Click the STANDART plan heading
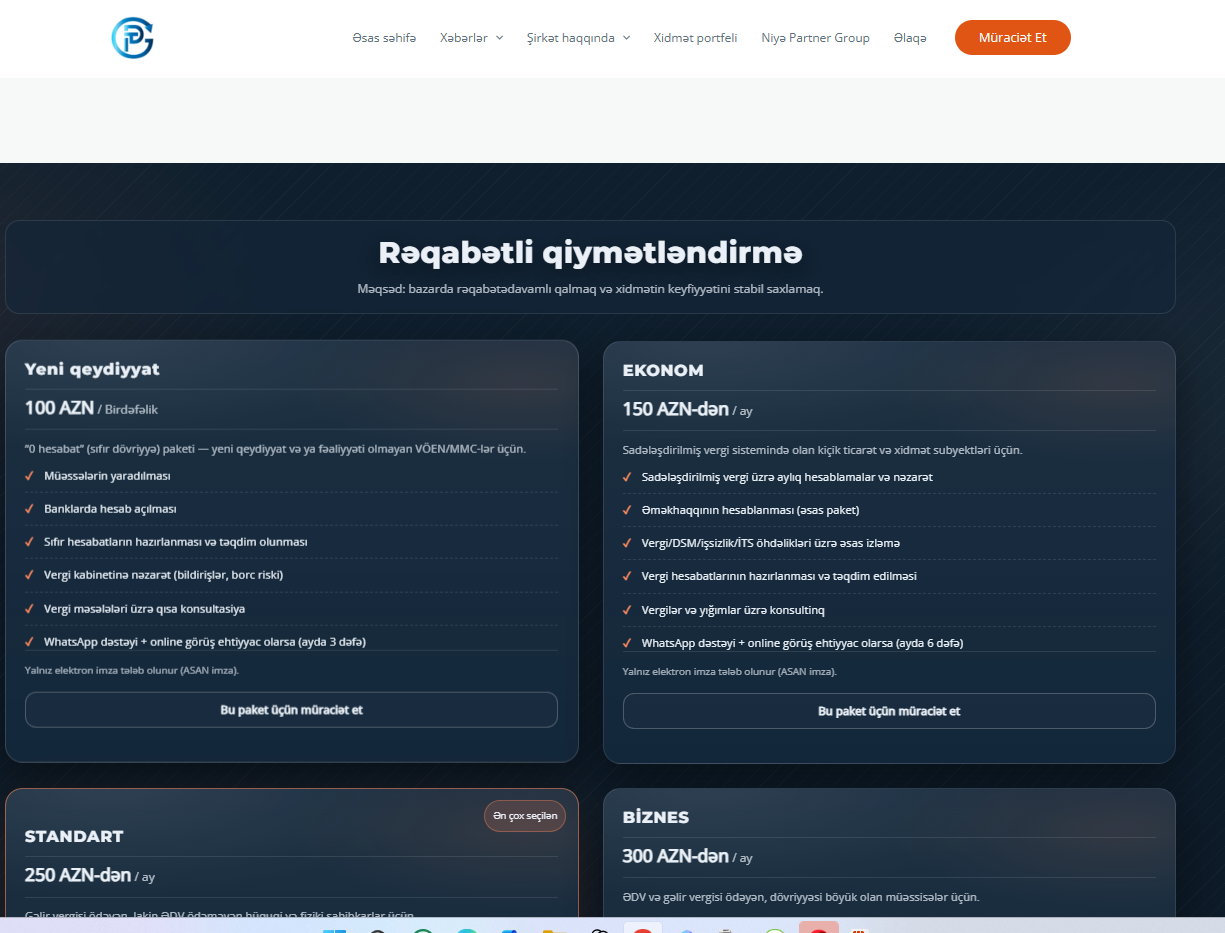Viewport: 1225px width, 933px height. [x=74, y=836]
